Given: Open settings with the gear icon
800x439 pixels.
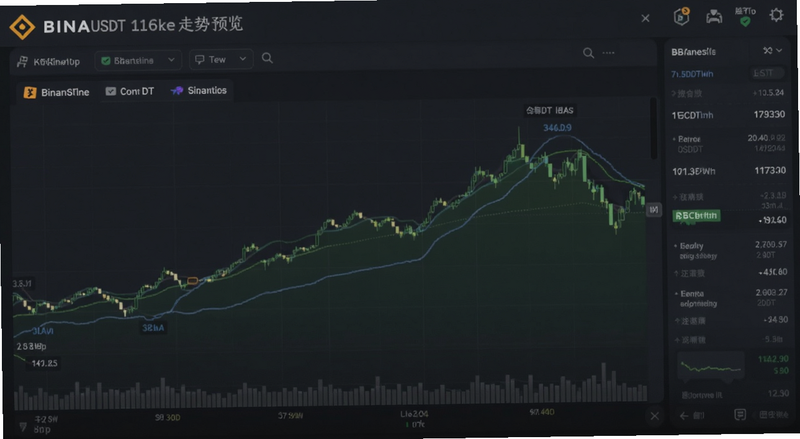Looking at the screenshot, I should tap(776, 15).
